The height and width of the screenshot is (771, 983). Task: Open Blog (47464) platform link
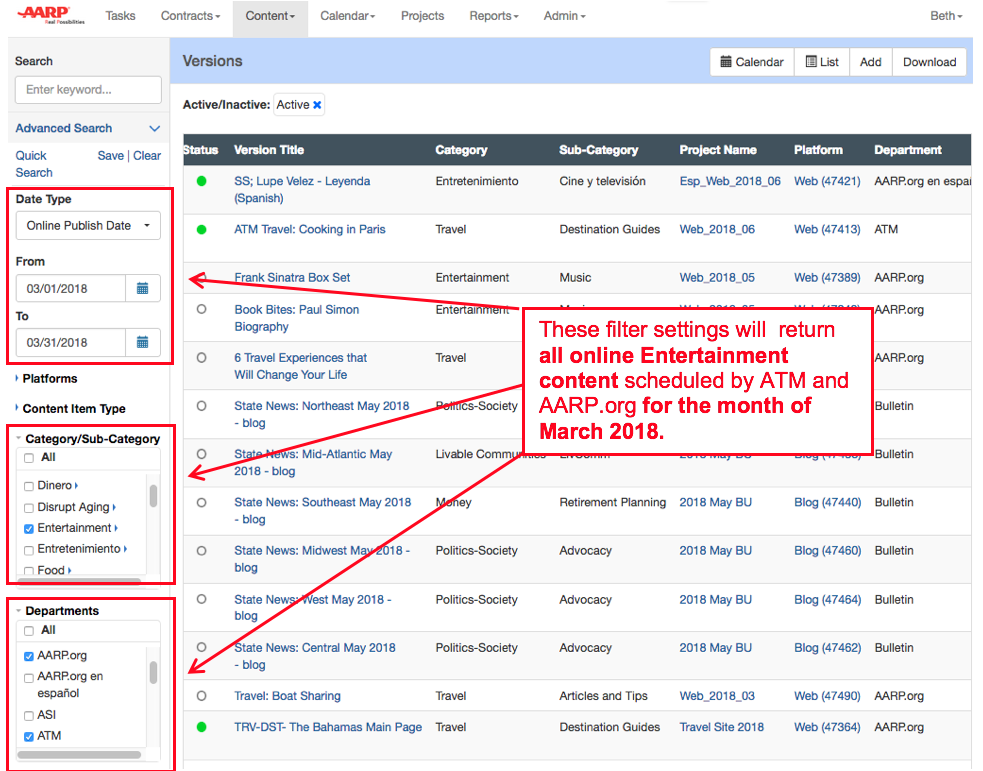[x=828, y=599]
